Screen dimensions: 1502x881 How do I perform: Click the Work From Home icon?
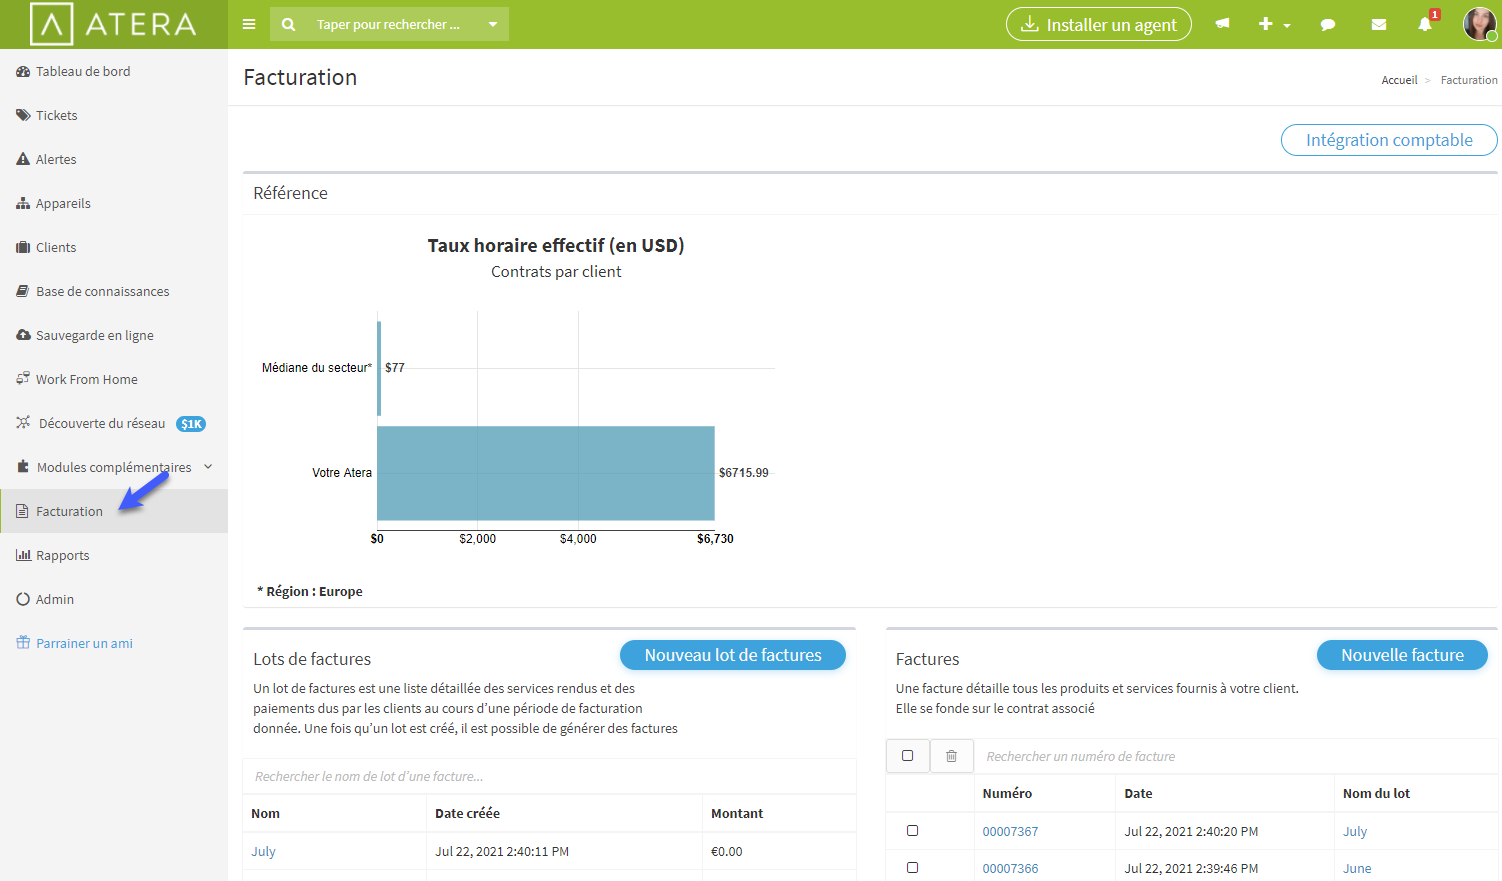click(x=23, y=378)
